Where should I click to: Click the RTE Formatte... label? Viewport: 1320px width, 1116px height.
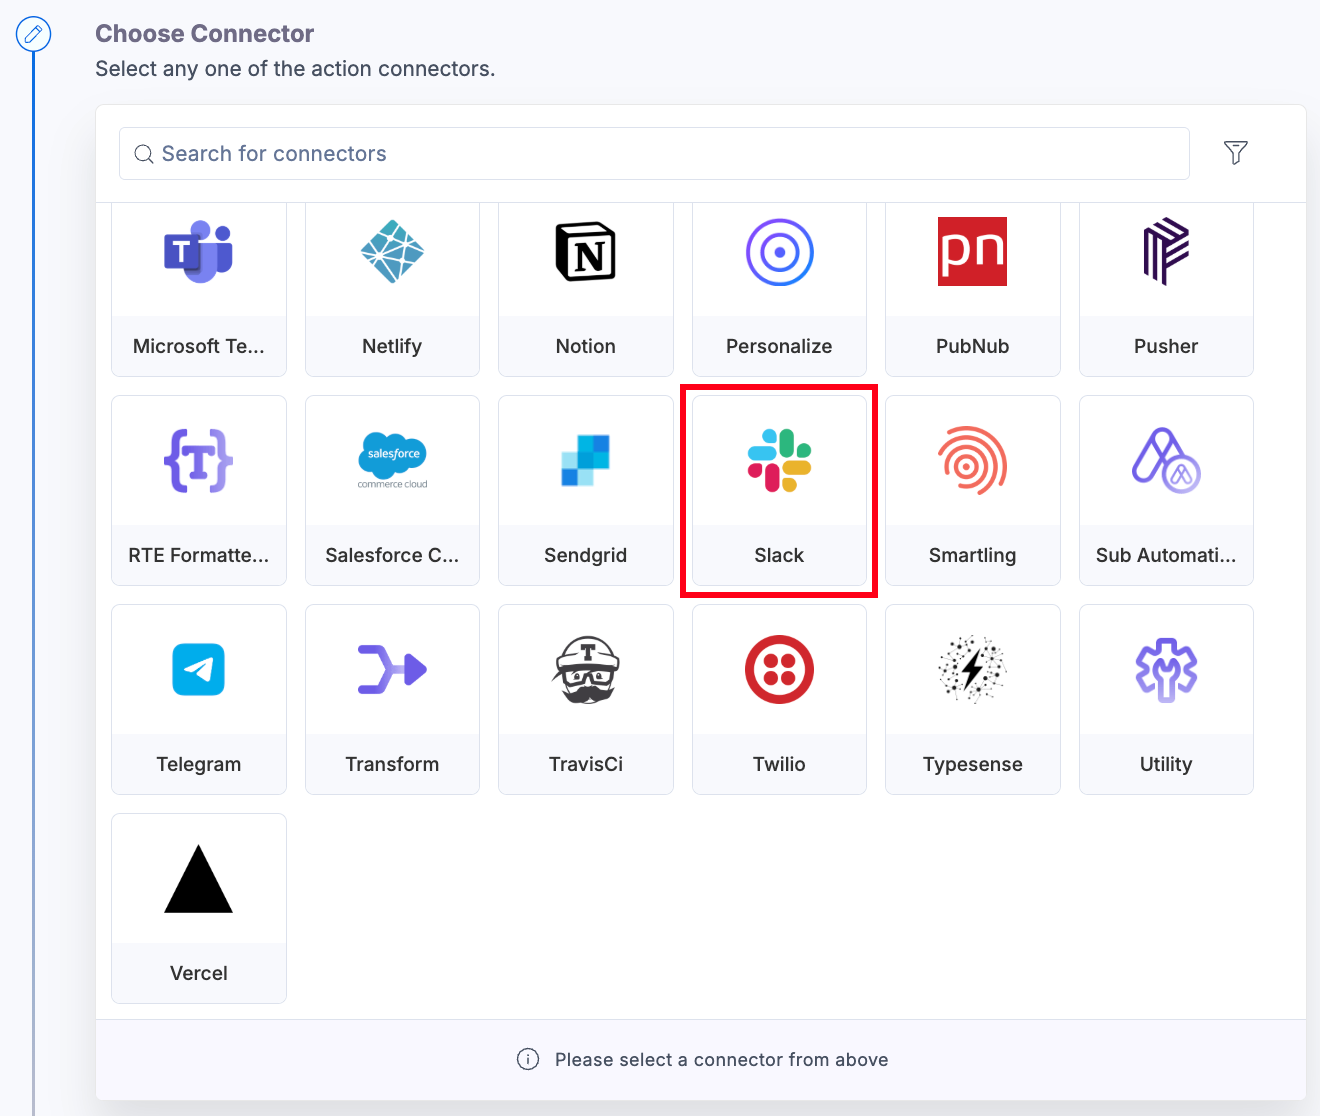(x=199, y=555)
